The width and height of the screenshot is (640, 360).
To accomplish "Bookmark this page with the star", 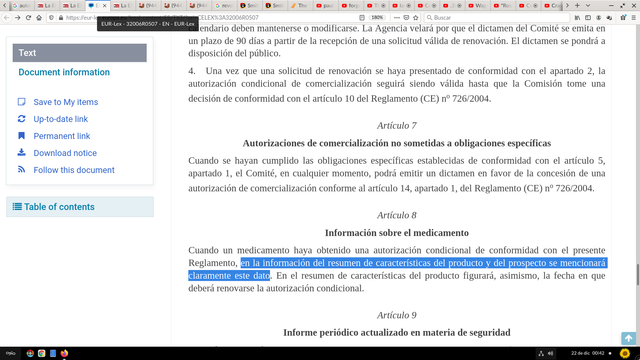I will (416, 18).
